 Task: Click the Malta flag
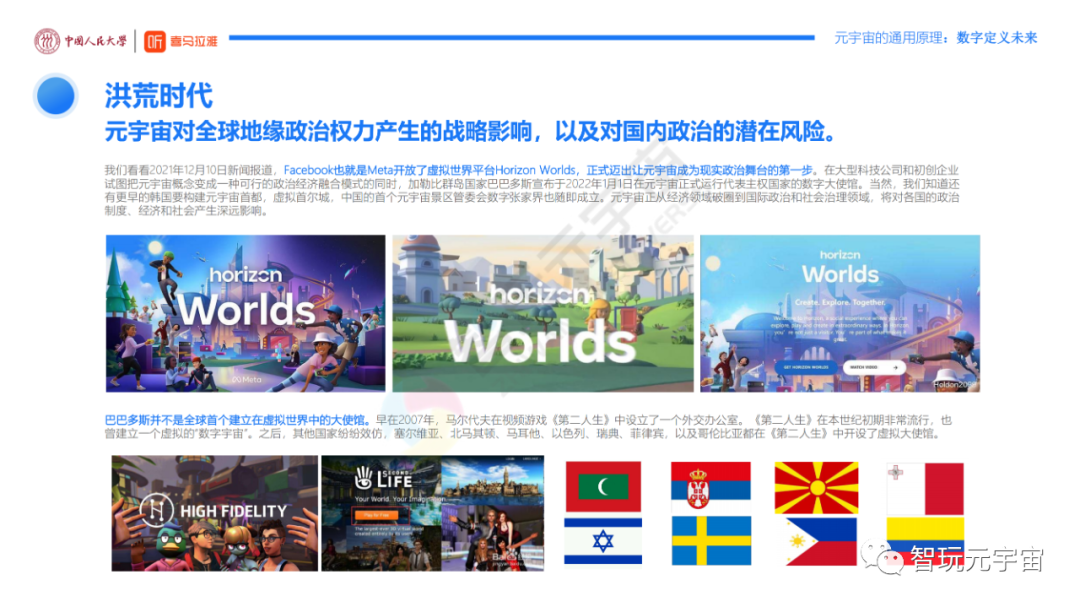(x=925, y=489)
